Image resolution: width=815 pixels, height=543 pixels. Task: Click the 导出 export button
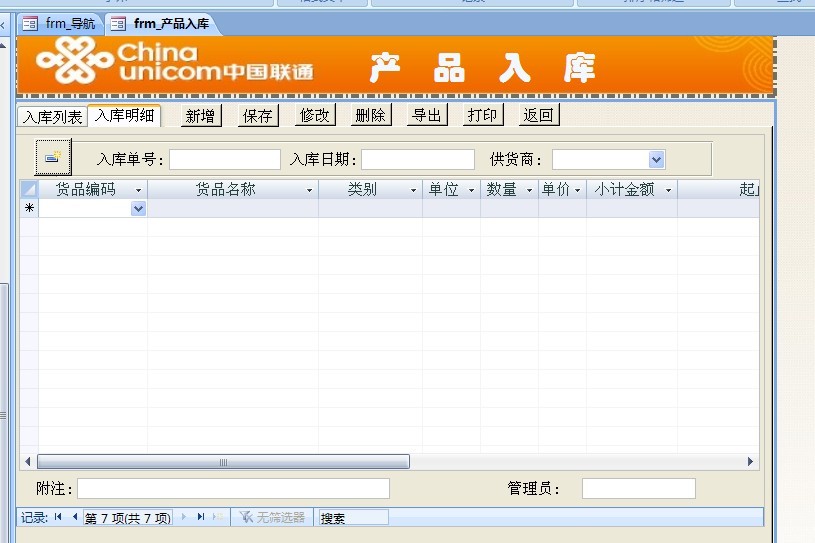pos(426,116)
